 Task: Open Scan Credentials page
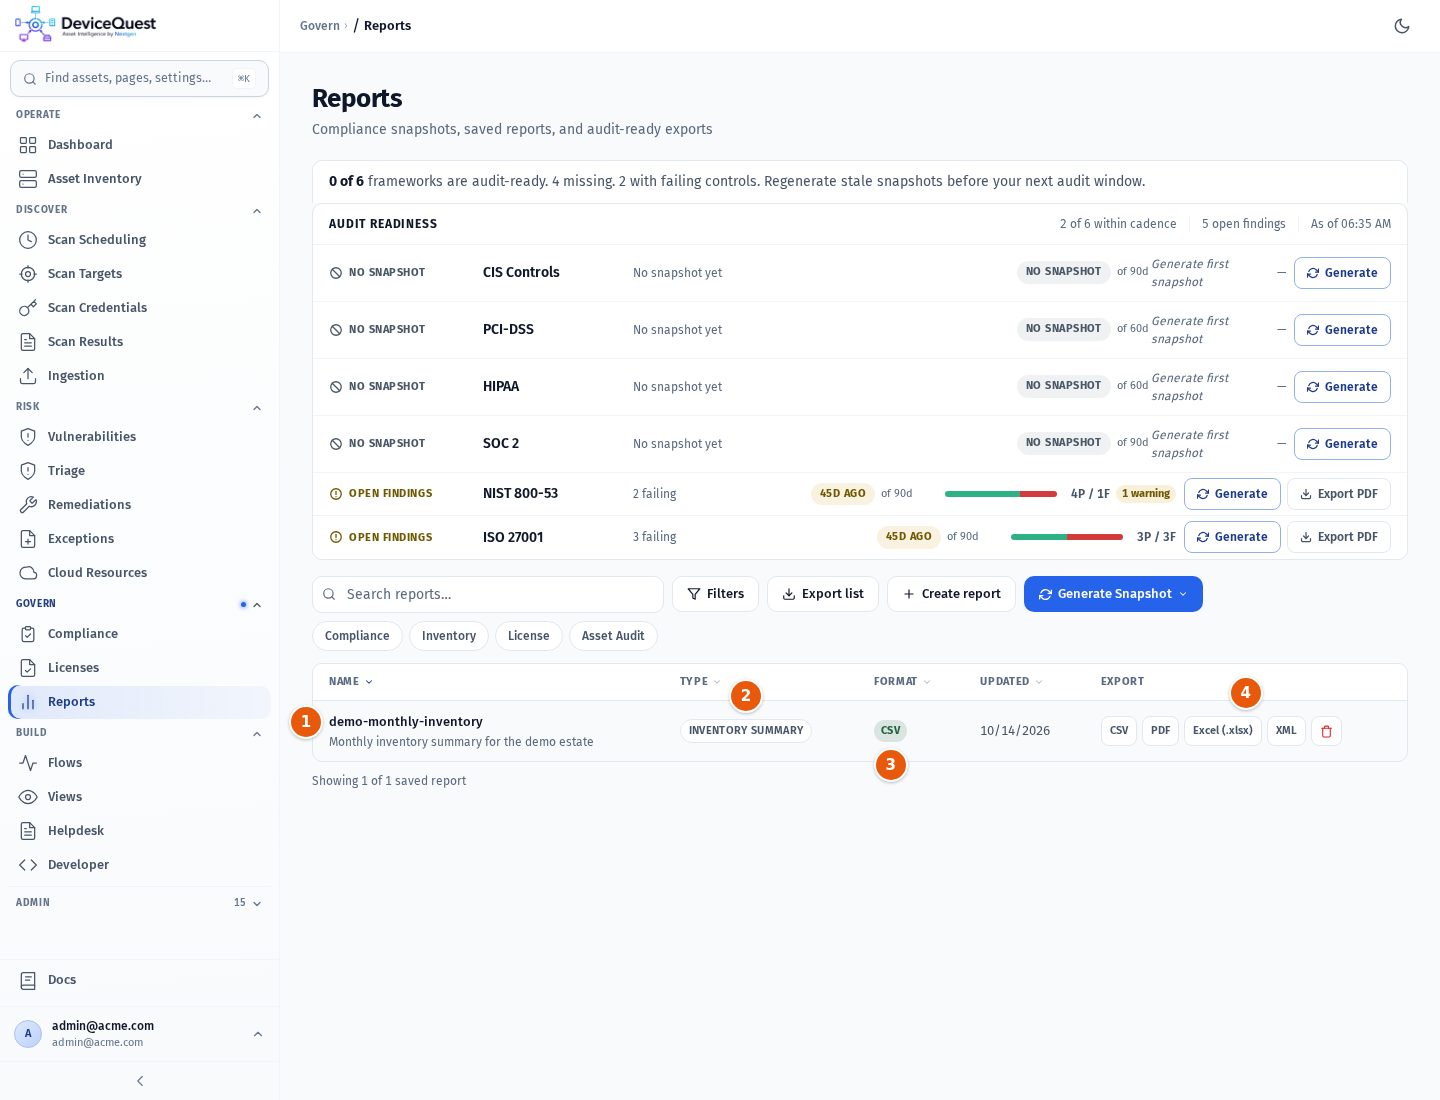pos(139,308)
